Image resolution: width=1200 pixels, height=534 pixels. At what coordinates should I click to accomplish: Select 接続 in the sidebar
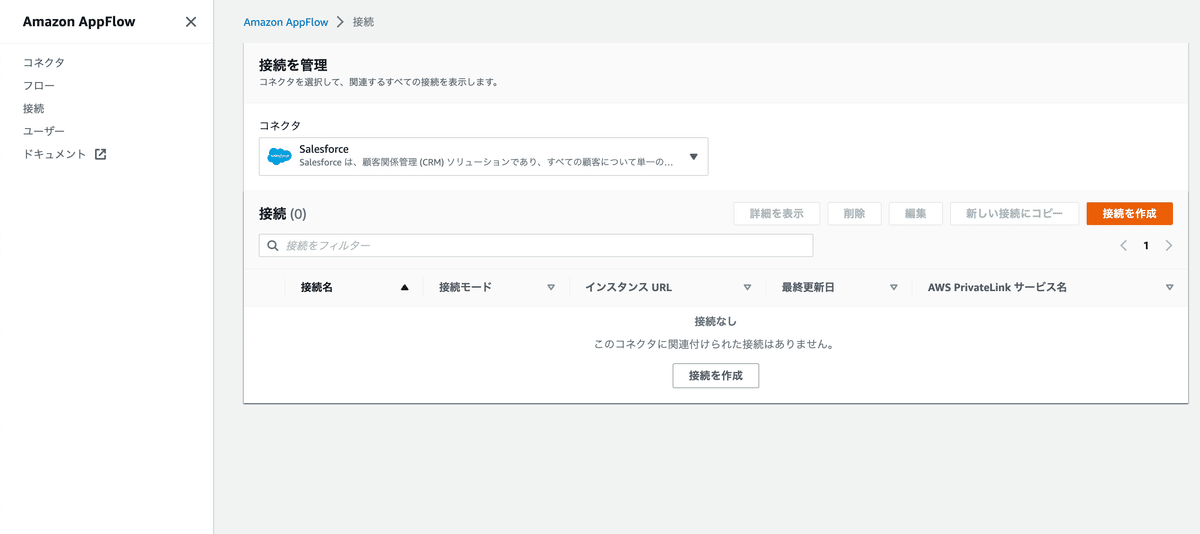click(x=34, y=108)
